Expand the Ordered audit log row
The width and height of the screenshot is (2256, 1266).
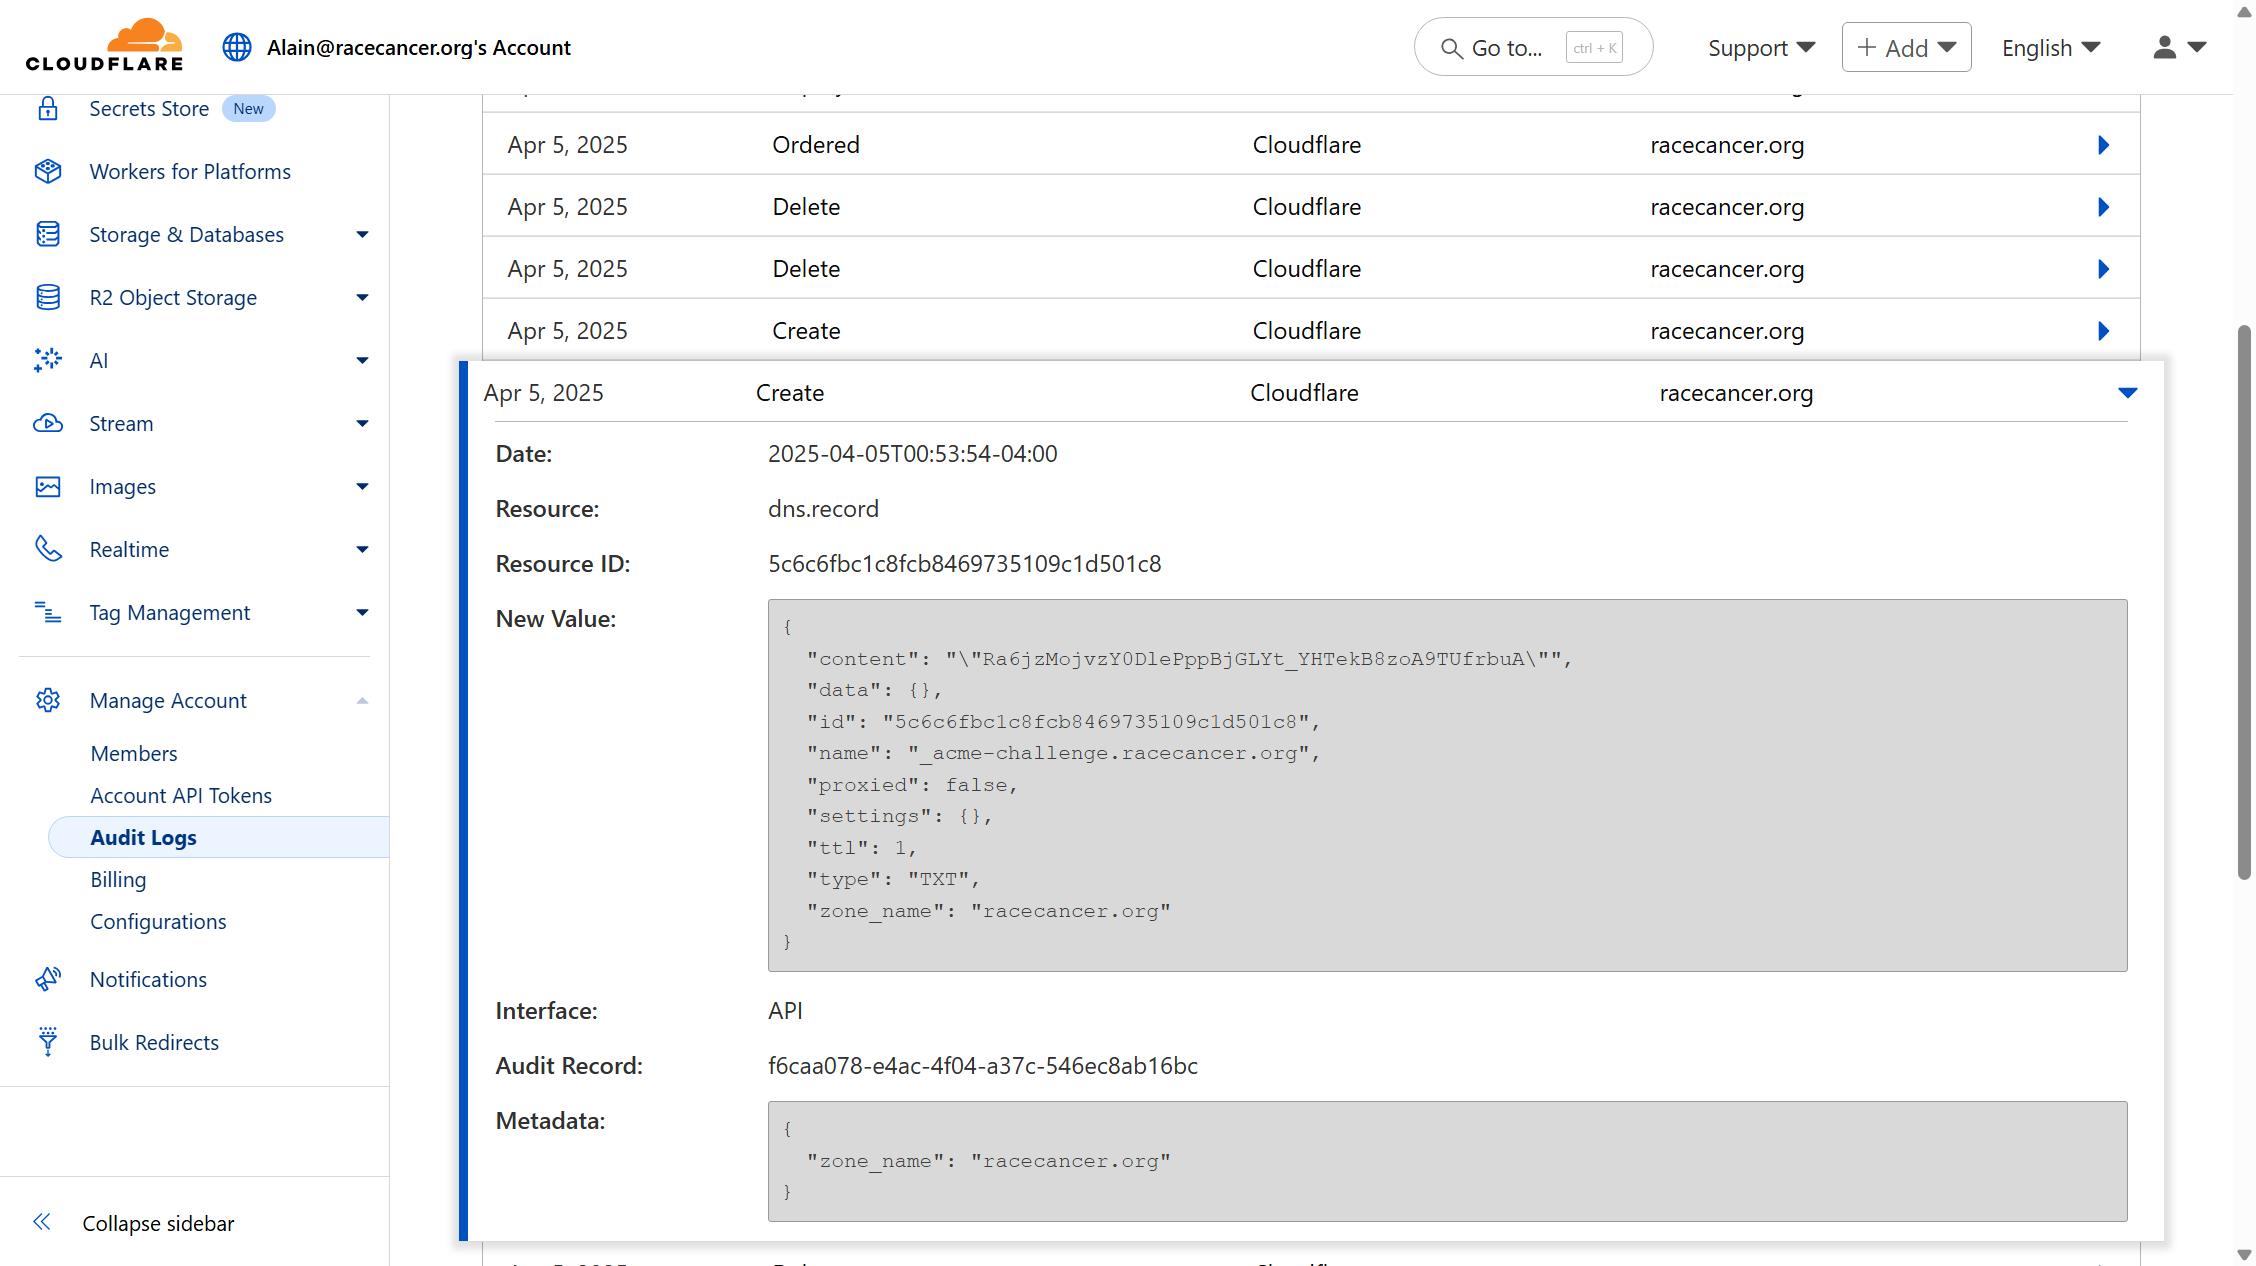[x=2103, y=145]
